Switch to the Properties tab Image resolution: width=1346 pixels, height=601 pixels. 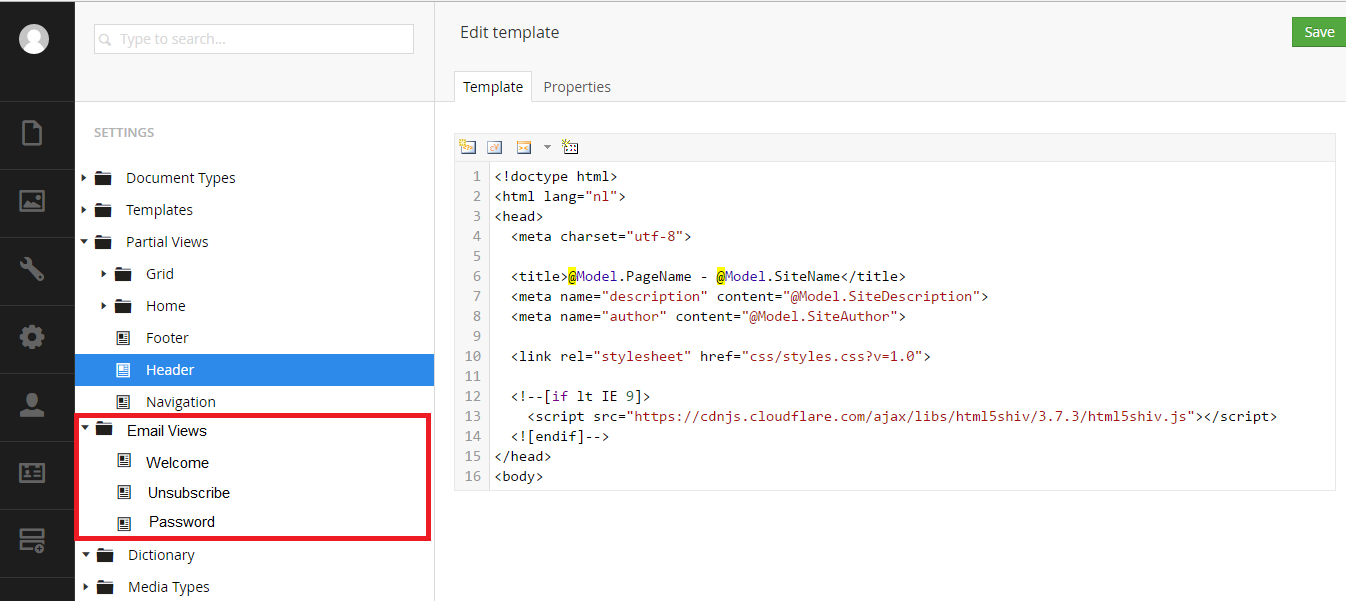577,87
